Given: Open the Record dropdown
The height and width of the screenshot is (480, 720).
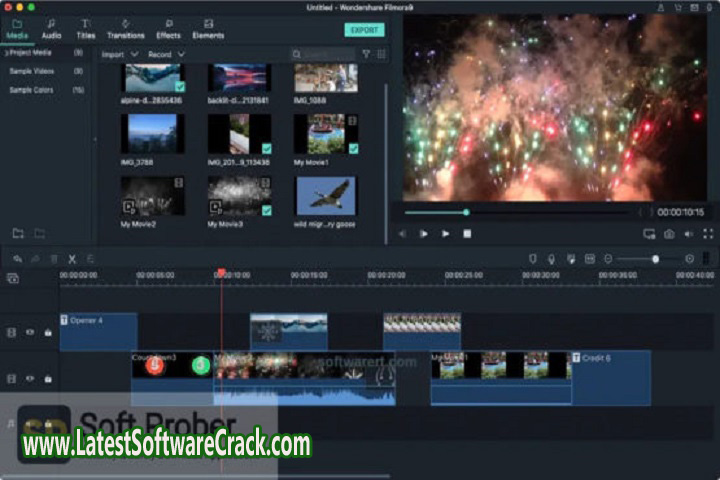Looking at the screenshot, I should [165, 54].
